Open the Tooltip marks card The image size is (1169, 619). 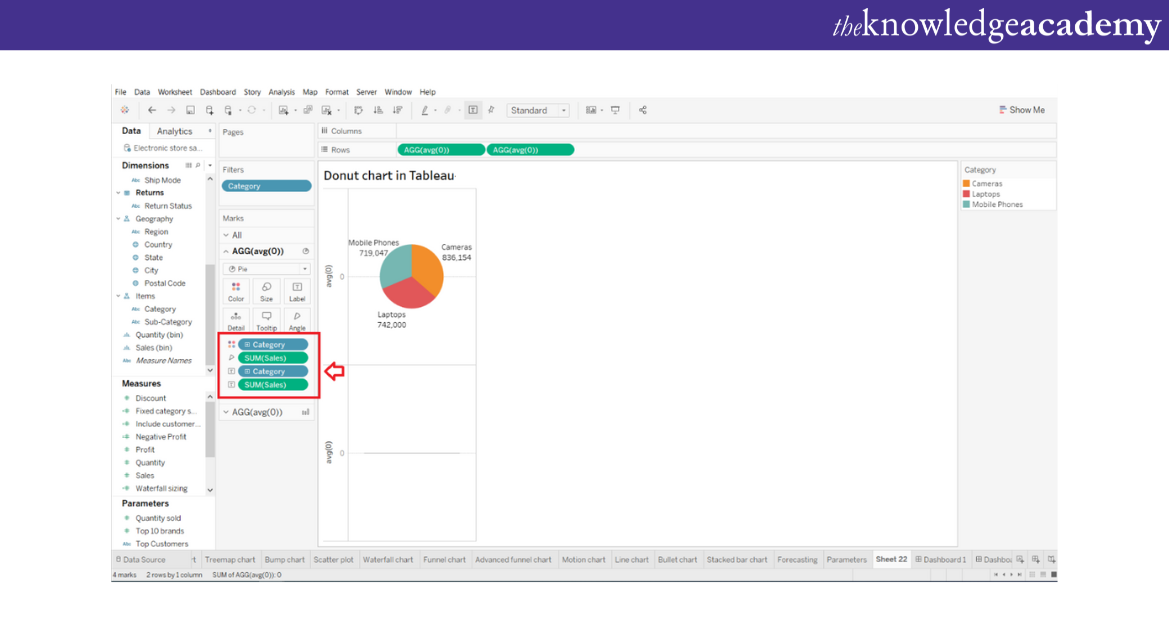[266, 320]
